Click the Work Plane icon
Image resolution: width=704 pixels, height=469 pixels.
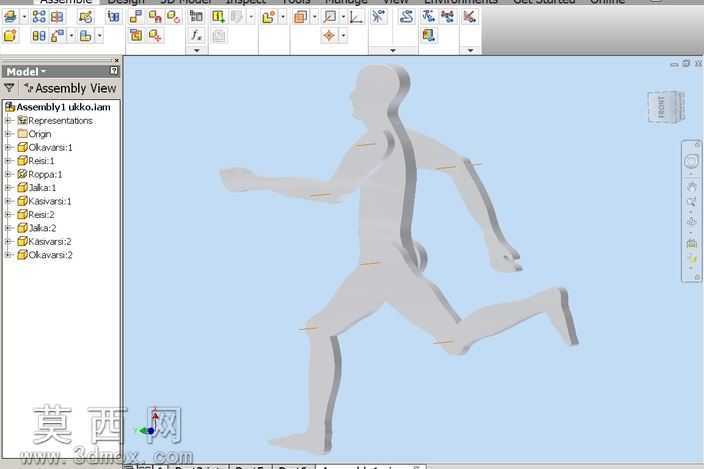(x=300, y=17)
